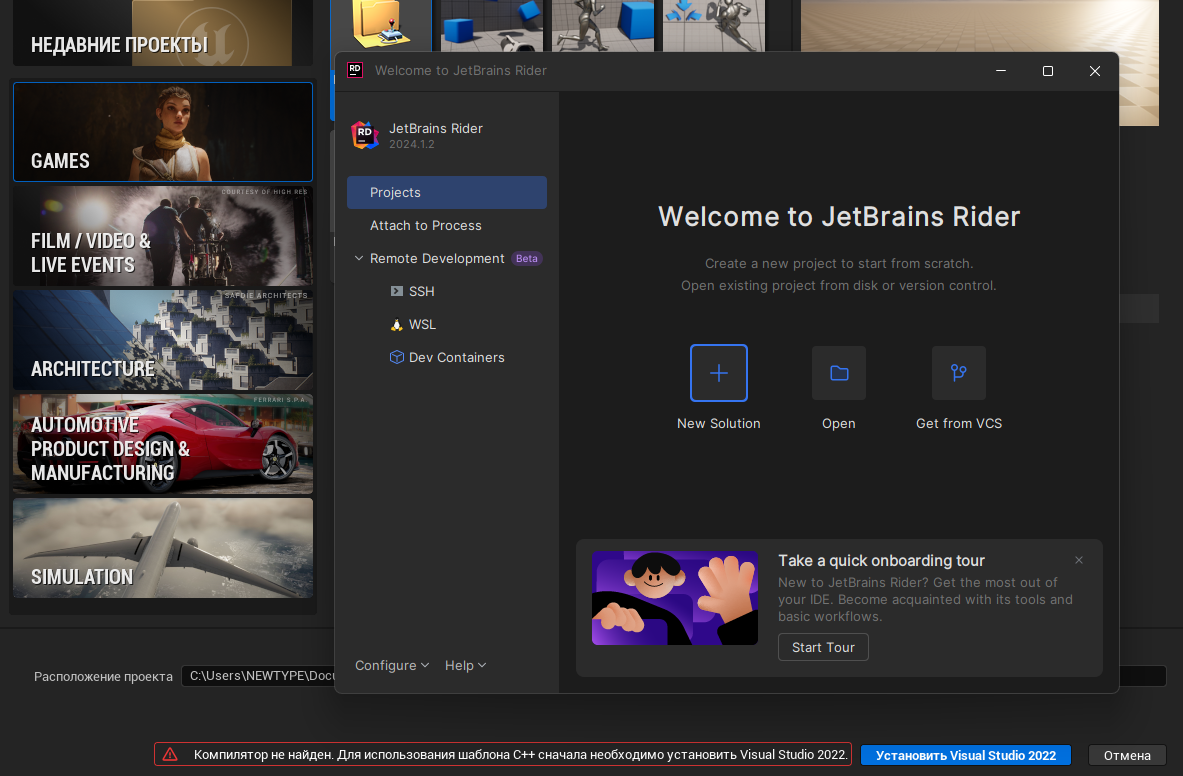Click the project location path field
Viewport: 1183px width, 776px height.
(x=257, y=676)
